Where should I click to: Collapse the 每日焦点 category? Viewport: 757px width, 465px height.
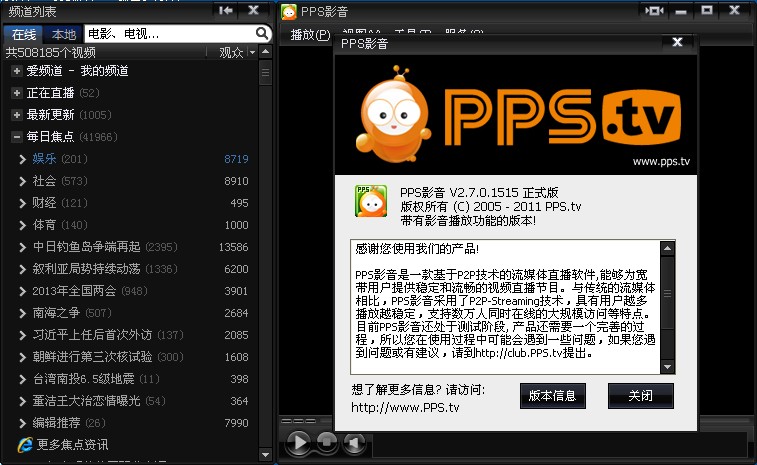[x=17, y=137]
